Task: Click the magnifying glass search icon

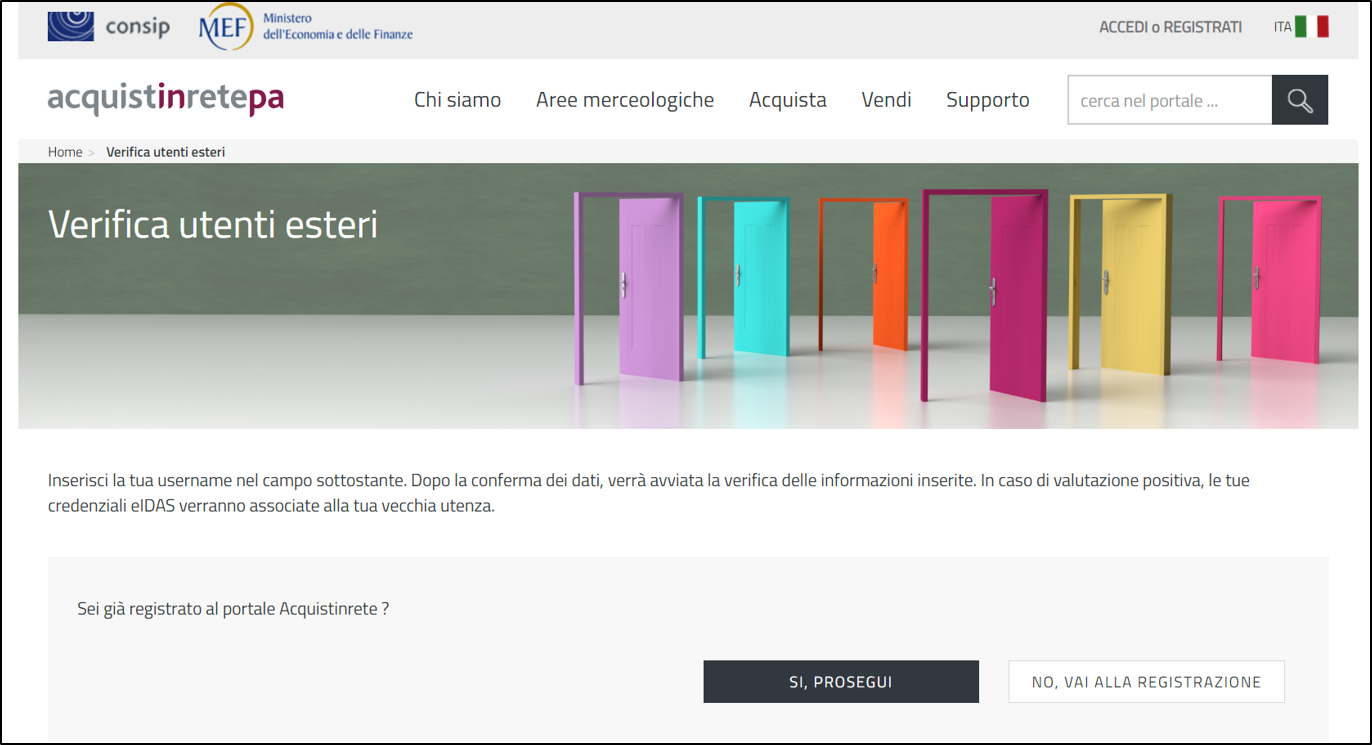Action: pos(1299,100)
